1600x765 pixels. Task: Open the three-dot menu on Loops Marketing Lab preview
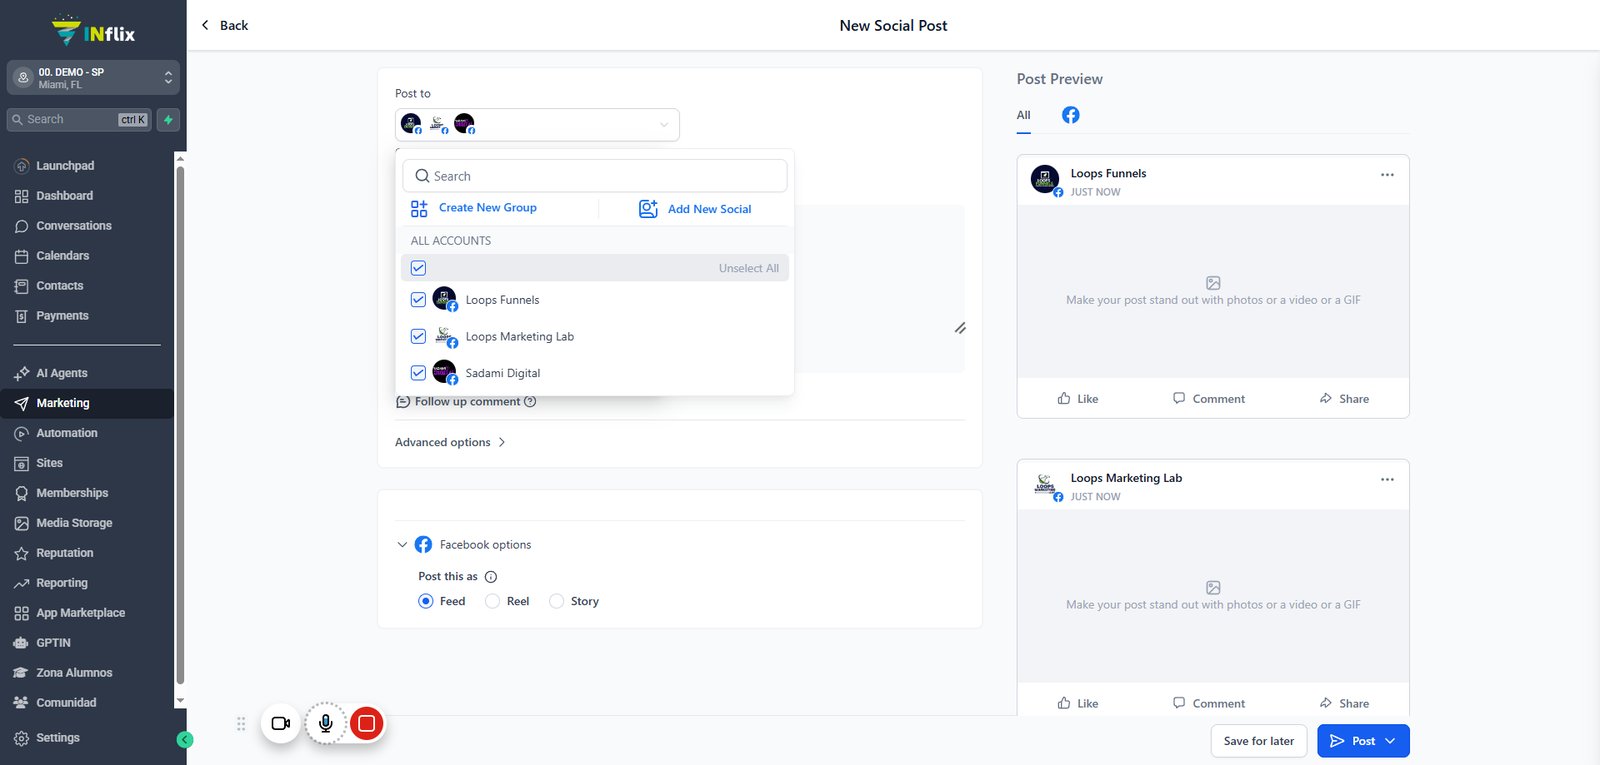tap(1387, 480)
